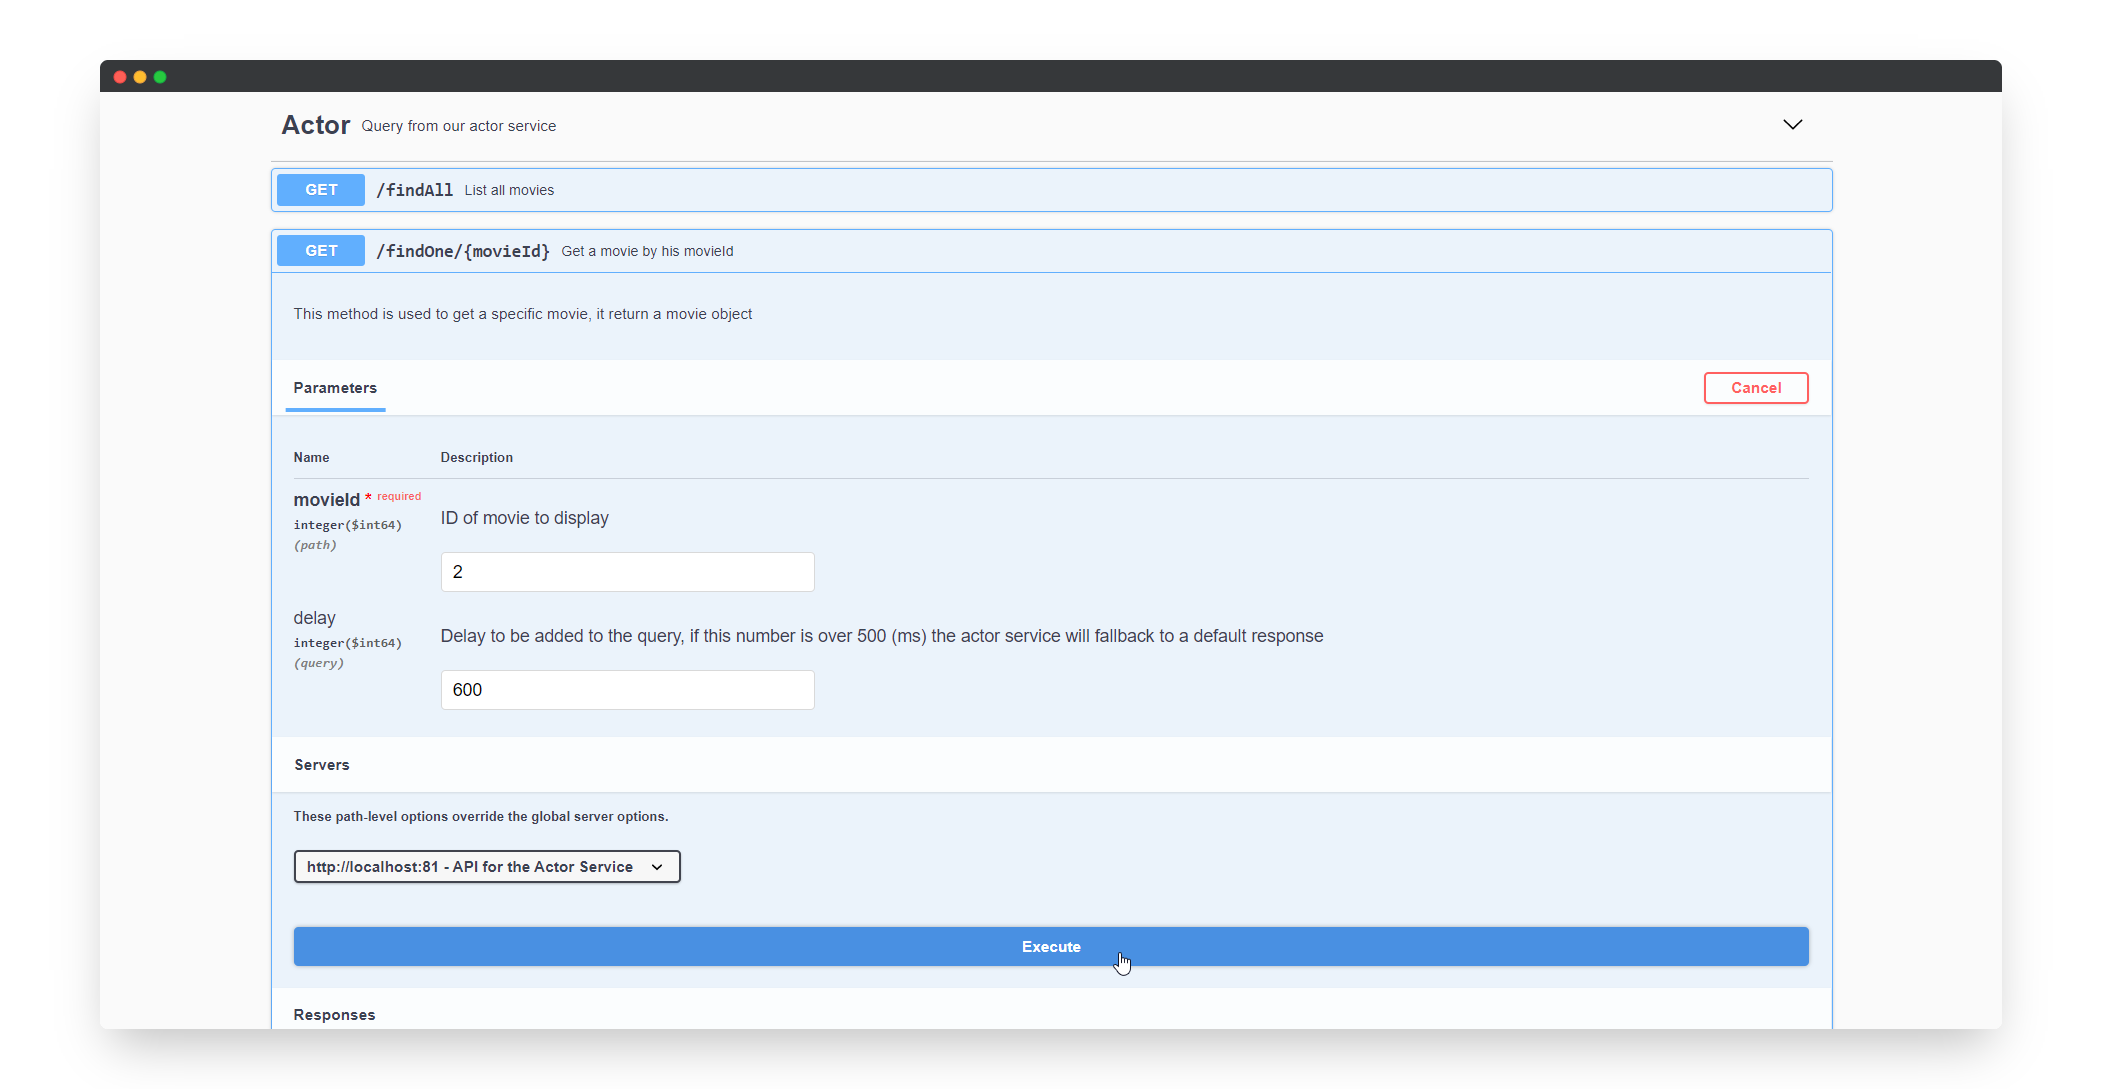
Task: Click the GET badge for /findOne/{movieId}
Action: click(x=321, y=251)
